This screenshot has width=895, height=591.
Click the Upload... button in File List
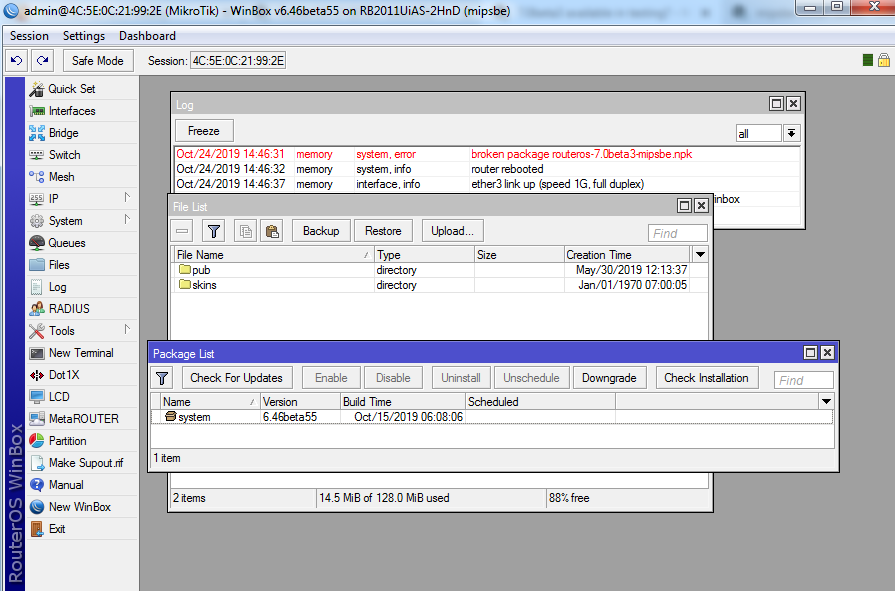click(452, 231)
